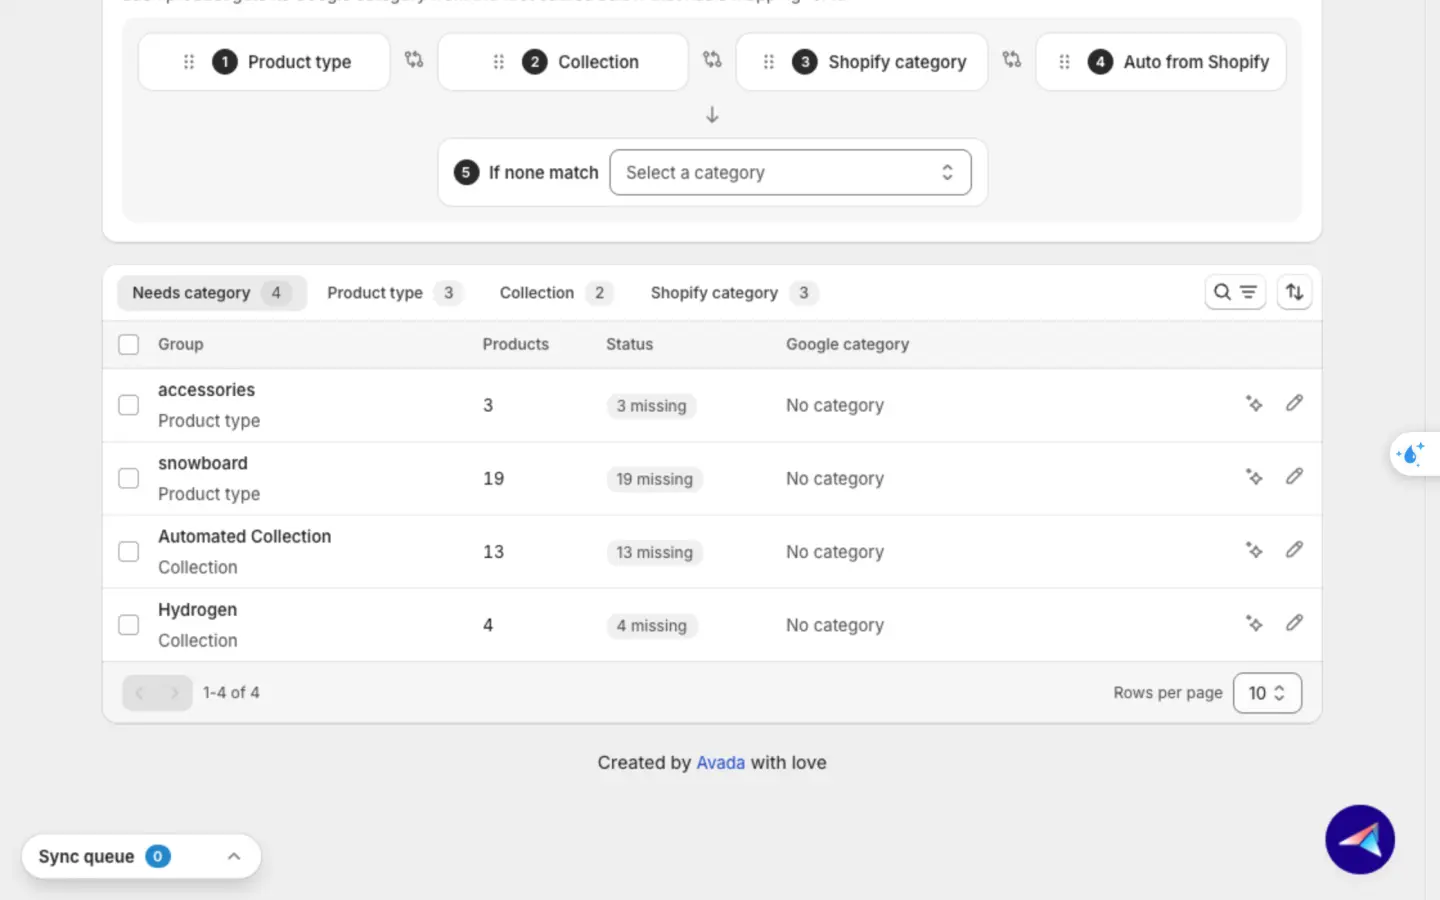The height and width of the screenshot is (900, 1440).
Task: Open the chat launcher bubble
Action: (1360, 840)
